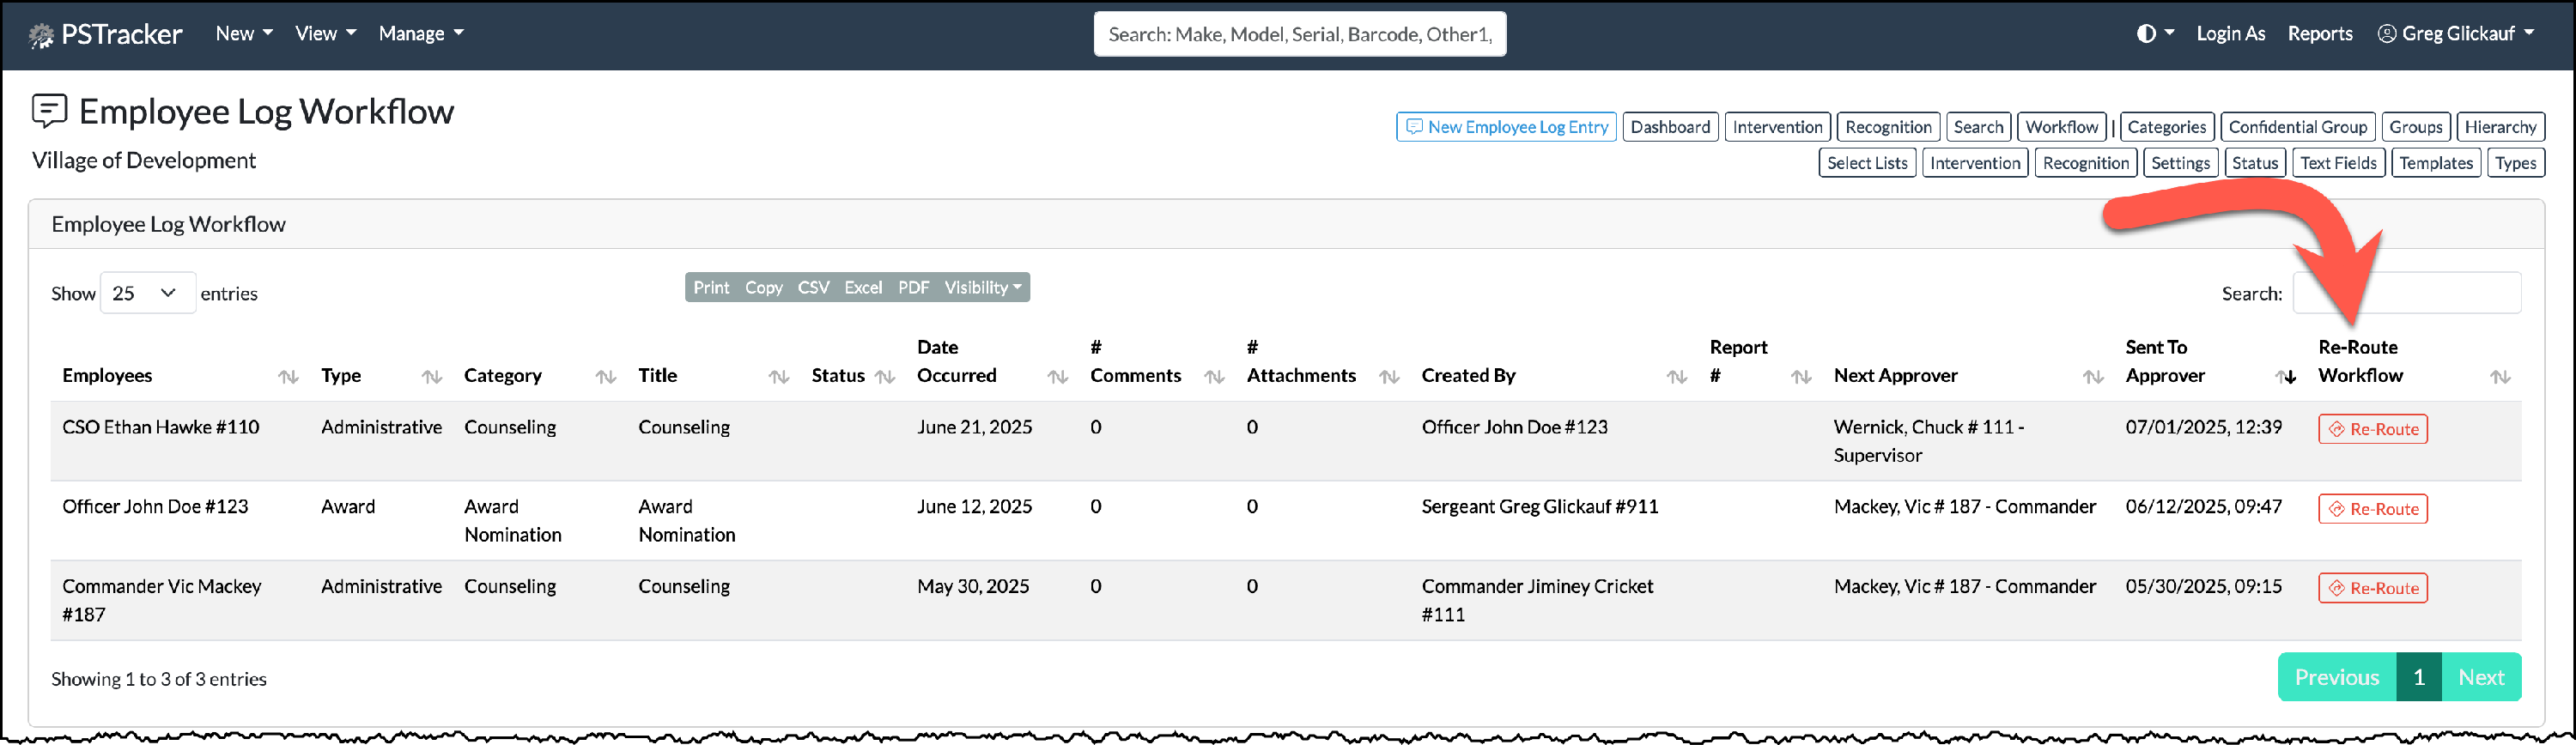This screenshot has height=745, width=2576.
Task: Click the Copy export button
Action: [763, 288]
